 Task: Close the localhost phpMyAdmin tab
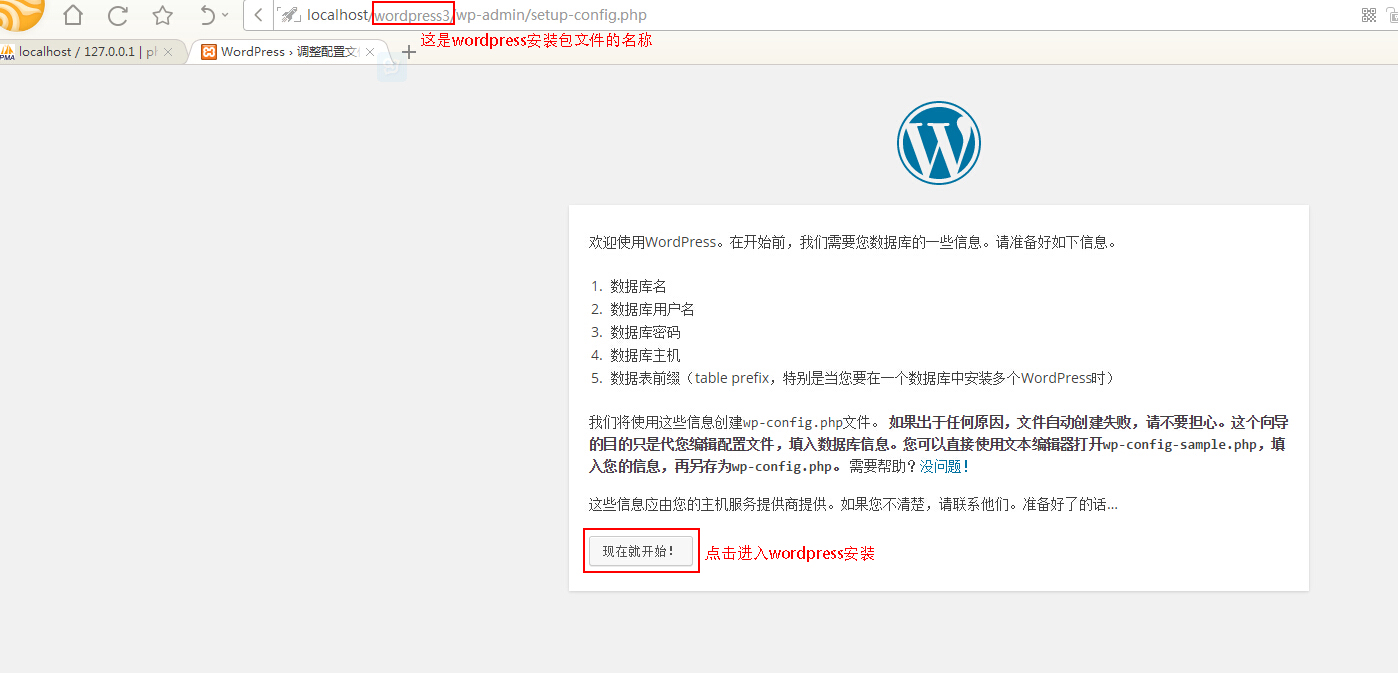[x=168, y=52]
